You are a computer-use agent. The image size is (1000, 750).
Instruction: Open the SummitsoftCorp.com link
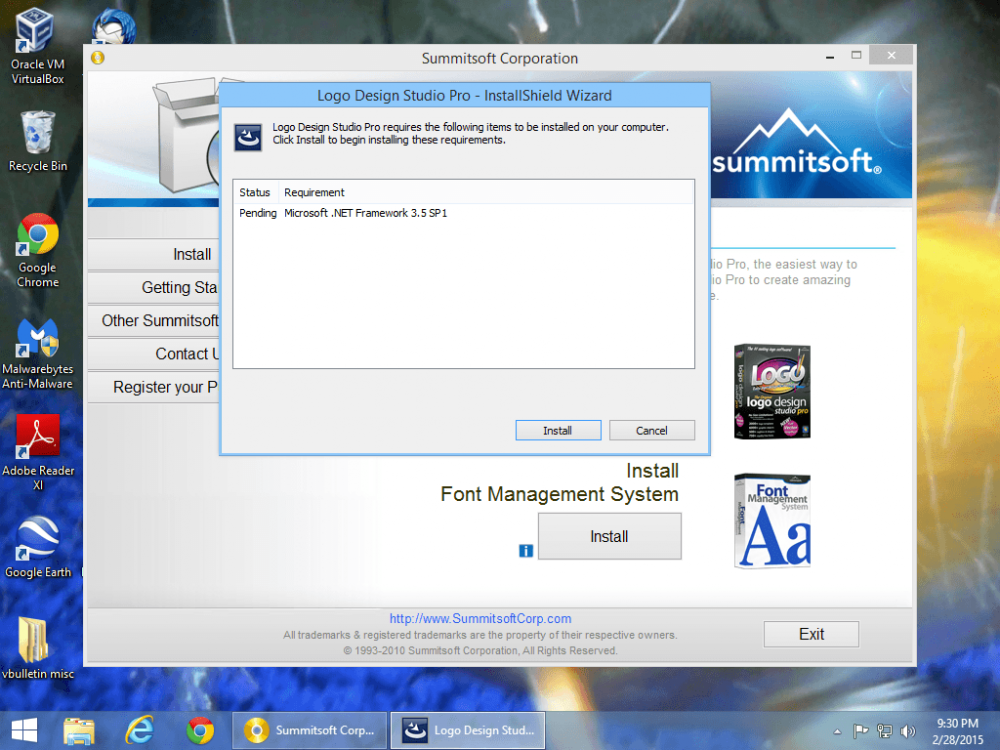pyautogui.click(x=480, y=618)
